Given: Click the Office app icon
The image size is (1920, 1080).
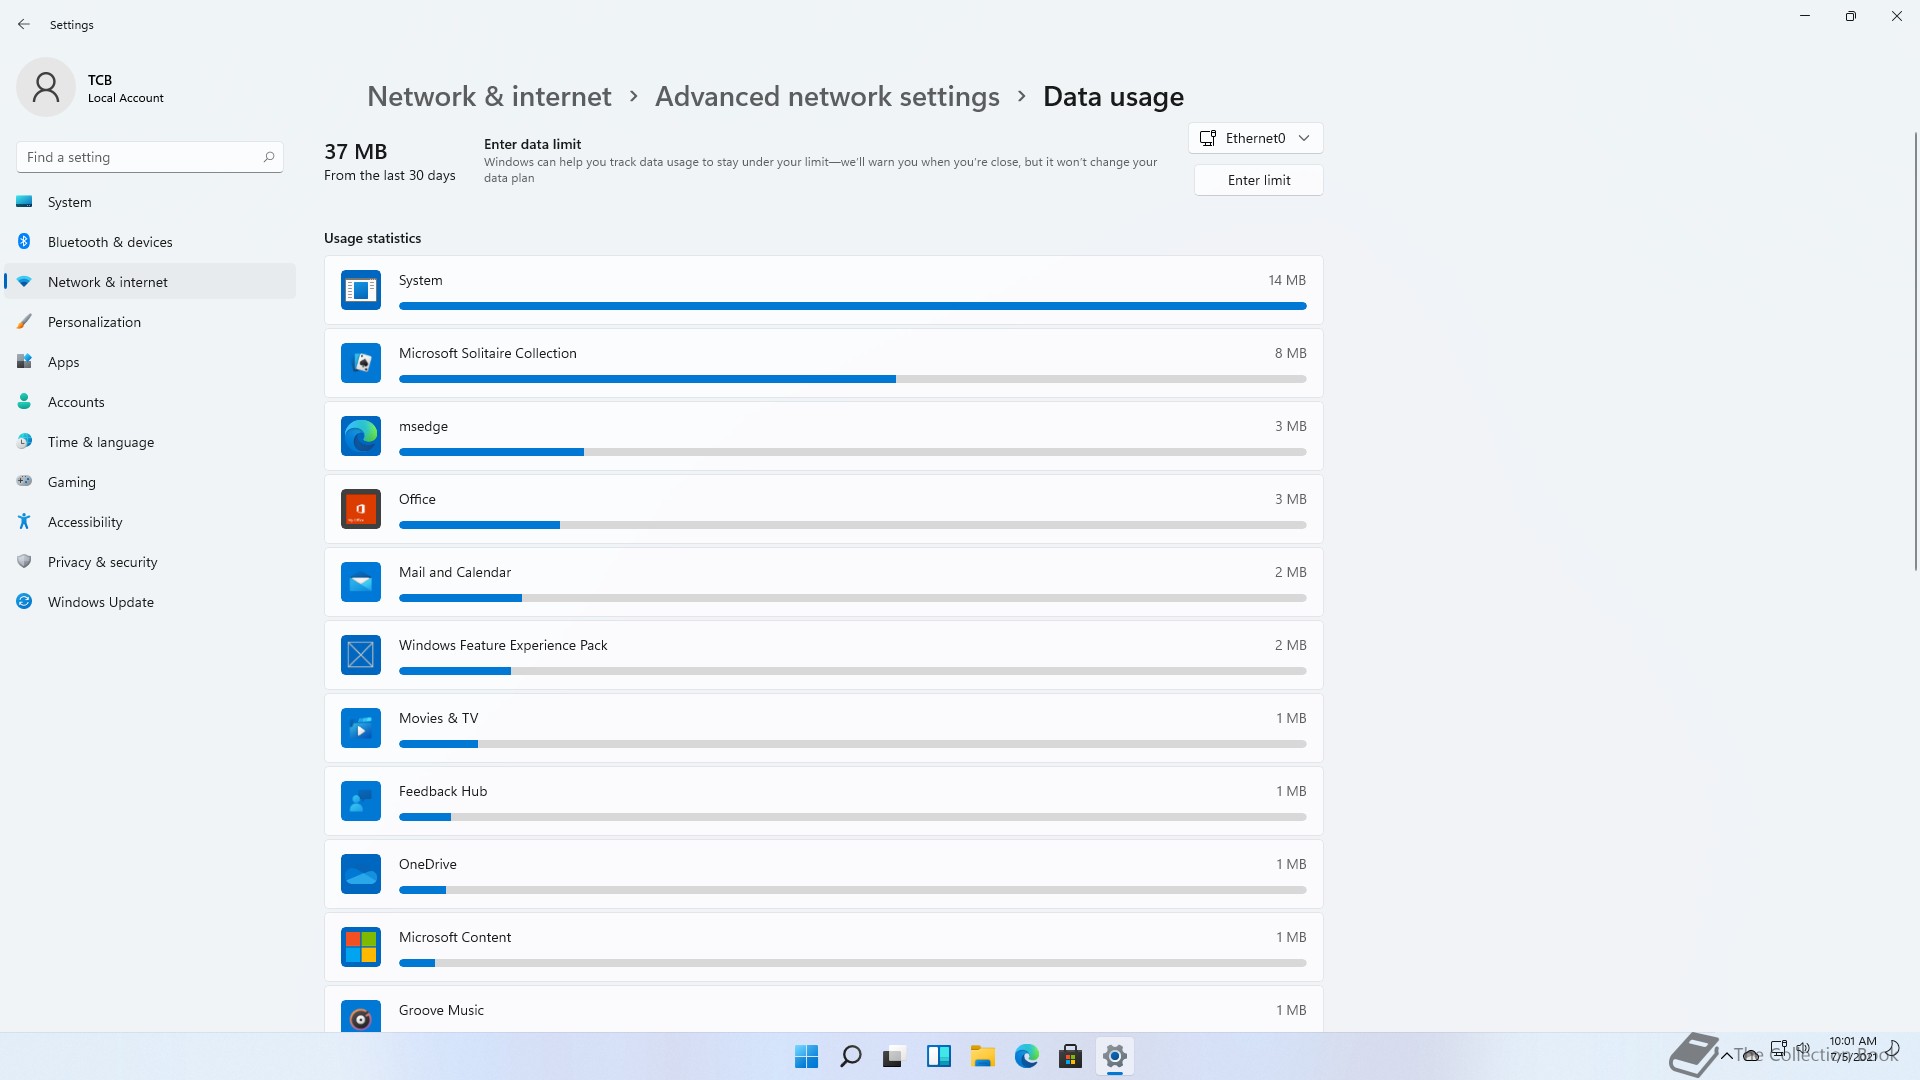Looking at the screenshot, I should (360, 509).
